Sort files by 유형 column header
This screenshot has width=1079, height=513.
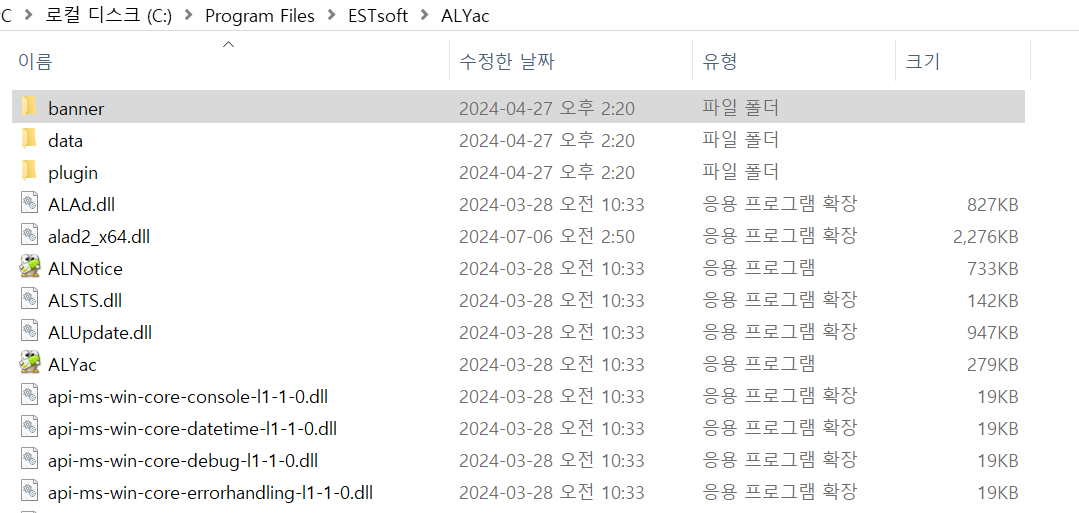click(720, 62)
